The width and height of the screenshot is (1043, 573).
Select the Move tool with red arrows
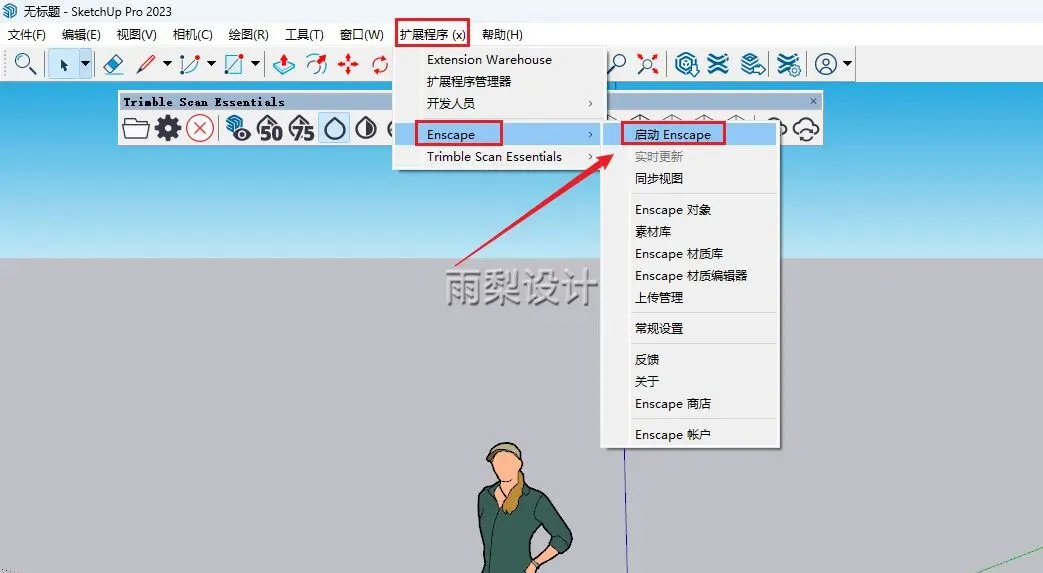point(348,64)
